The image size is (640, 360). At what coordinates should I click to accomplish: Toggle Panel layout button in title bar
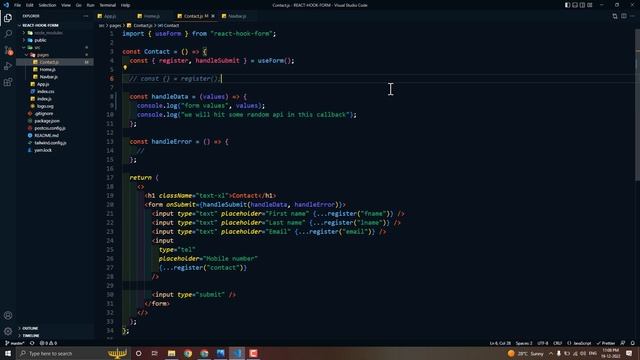(x=575, y=5)
